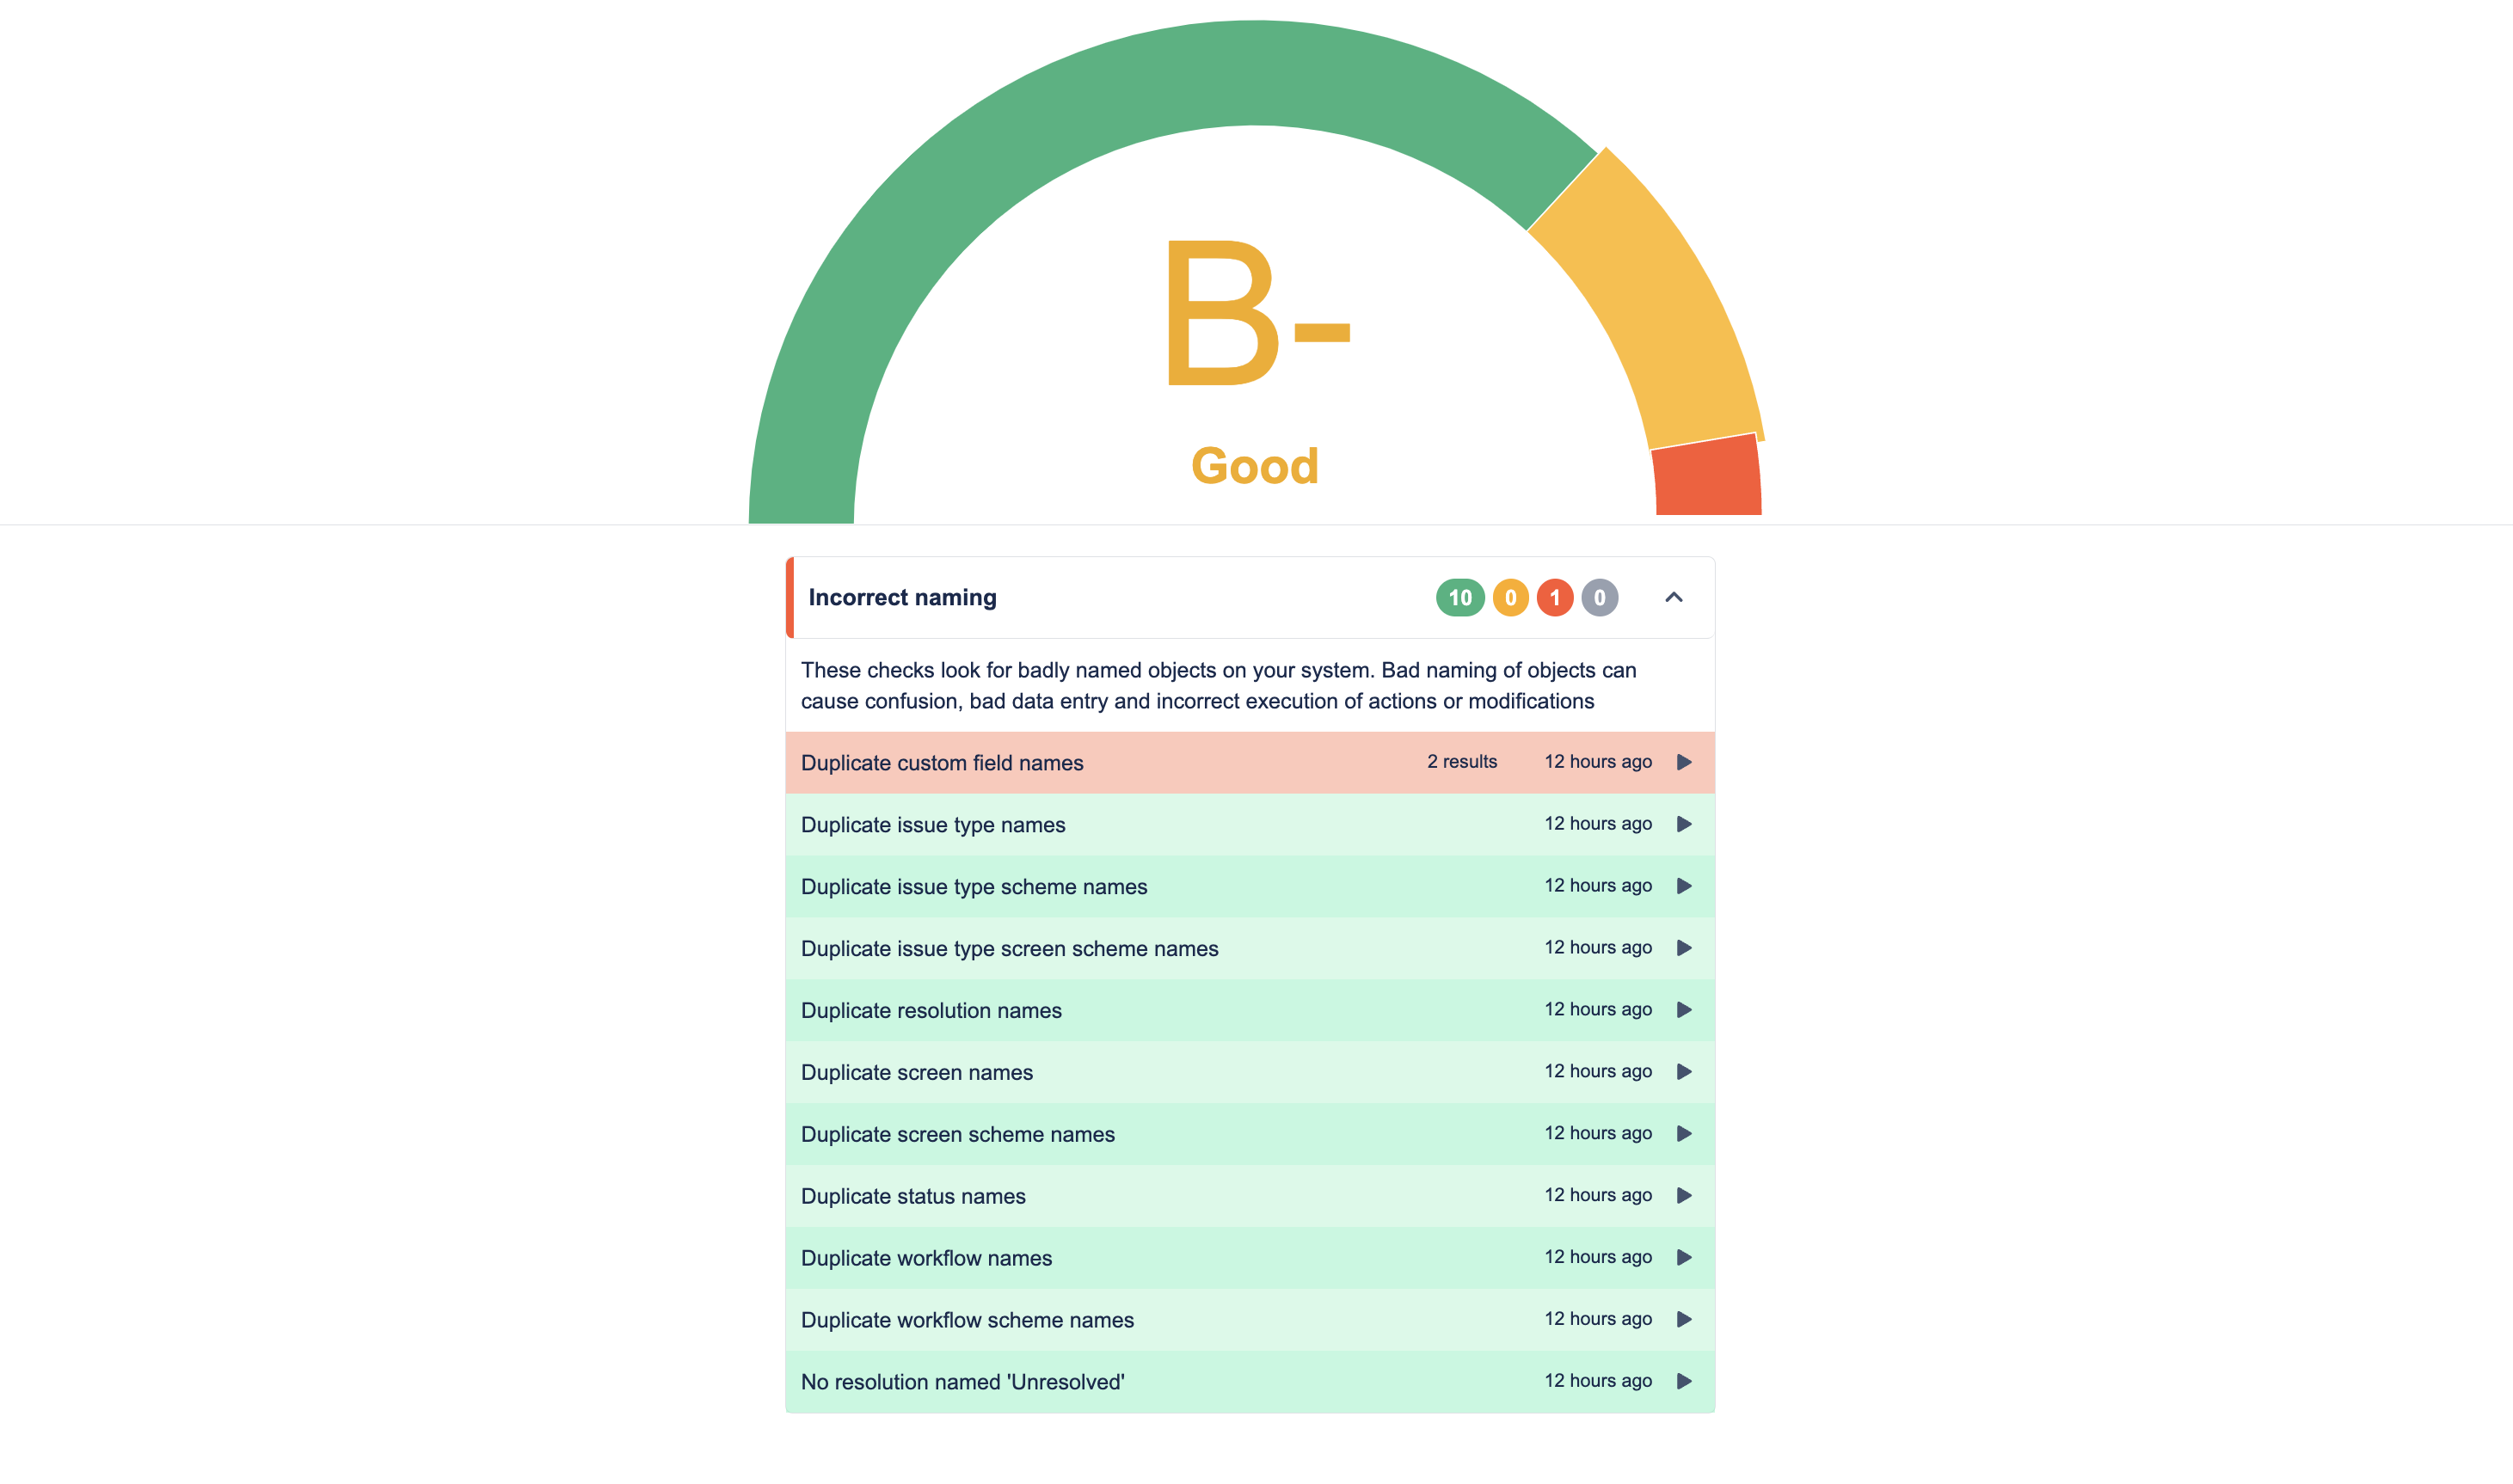Image resolution: width=2513 pixels, height=1484 pixels.
Task: Run the Duplicate issue type scheme names check
Action: tap(1684, 886)
